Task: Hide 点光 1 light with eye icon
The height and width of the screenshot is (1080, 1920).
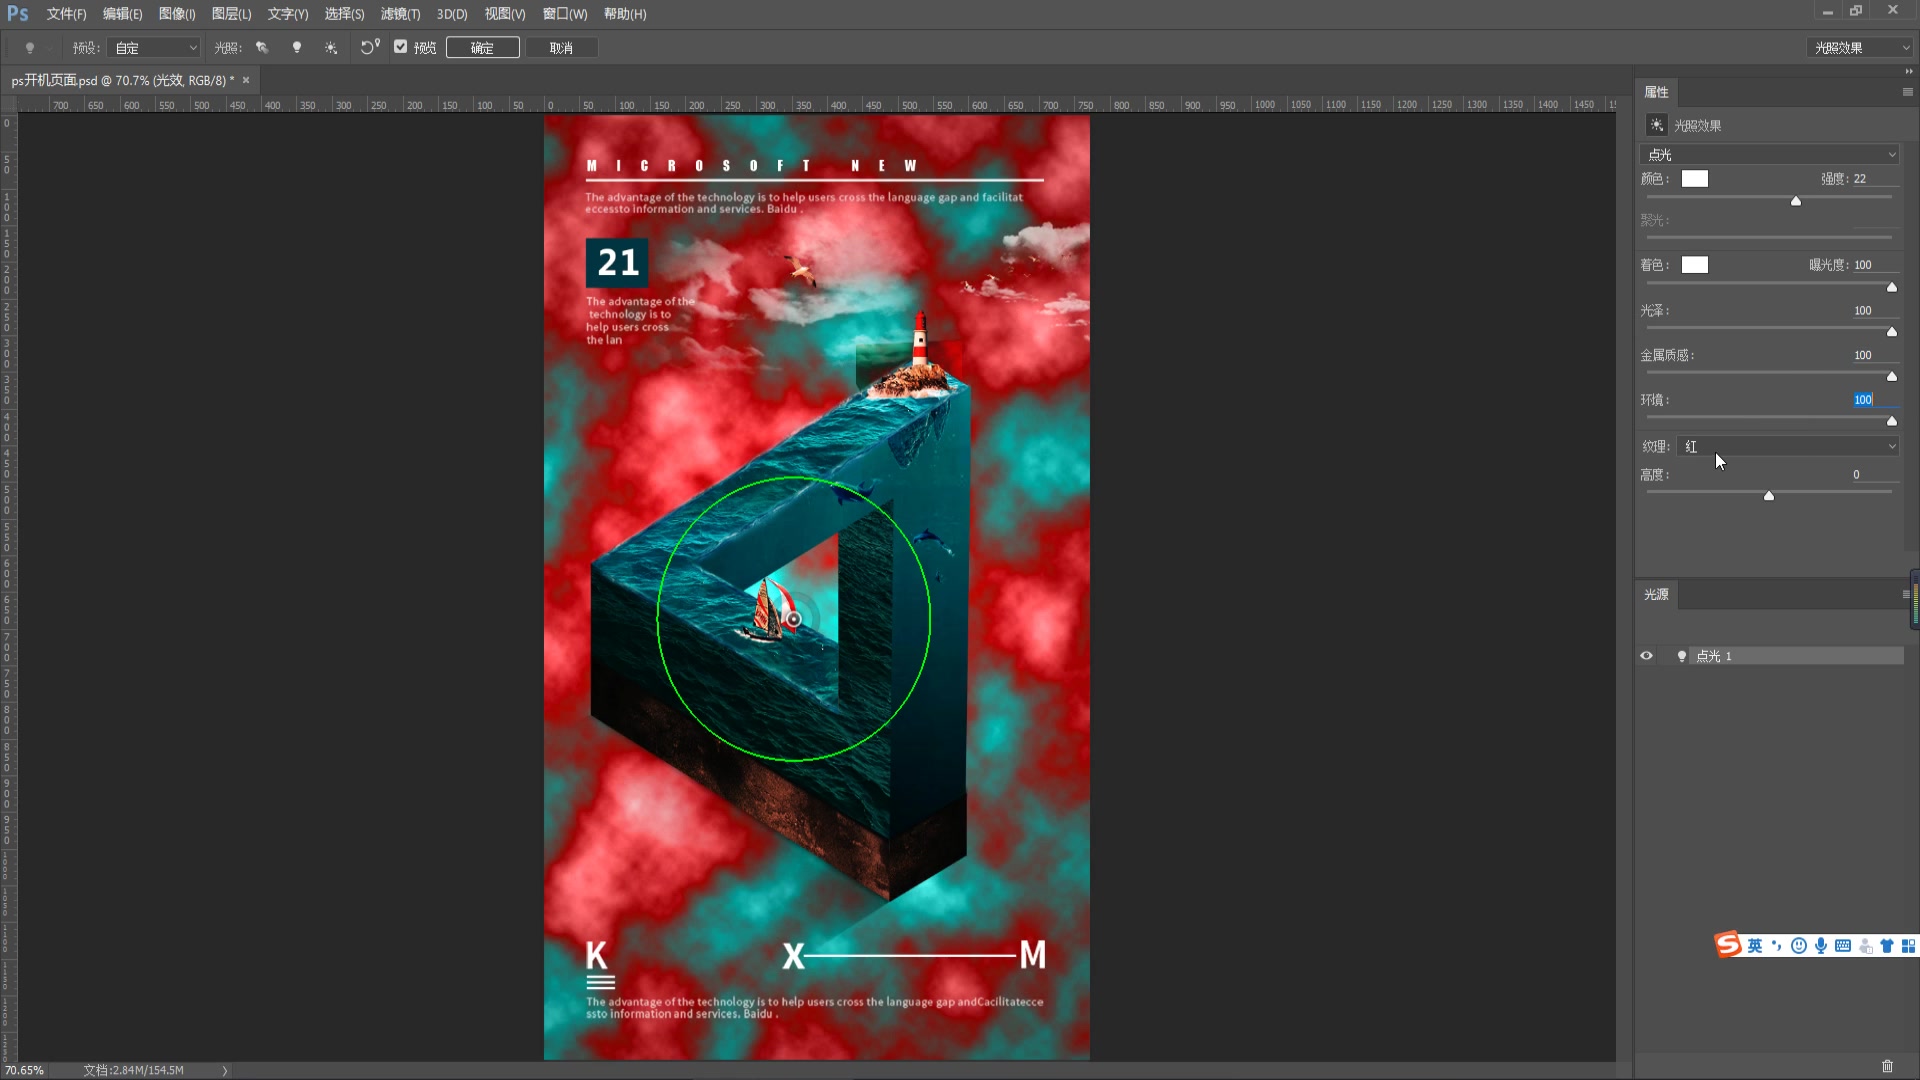Action: 1646,656
